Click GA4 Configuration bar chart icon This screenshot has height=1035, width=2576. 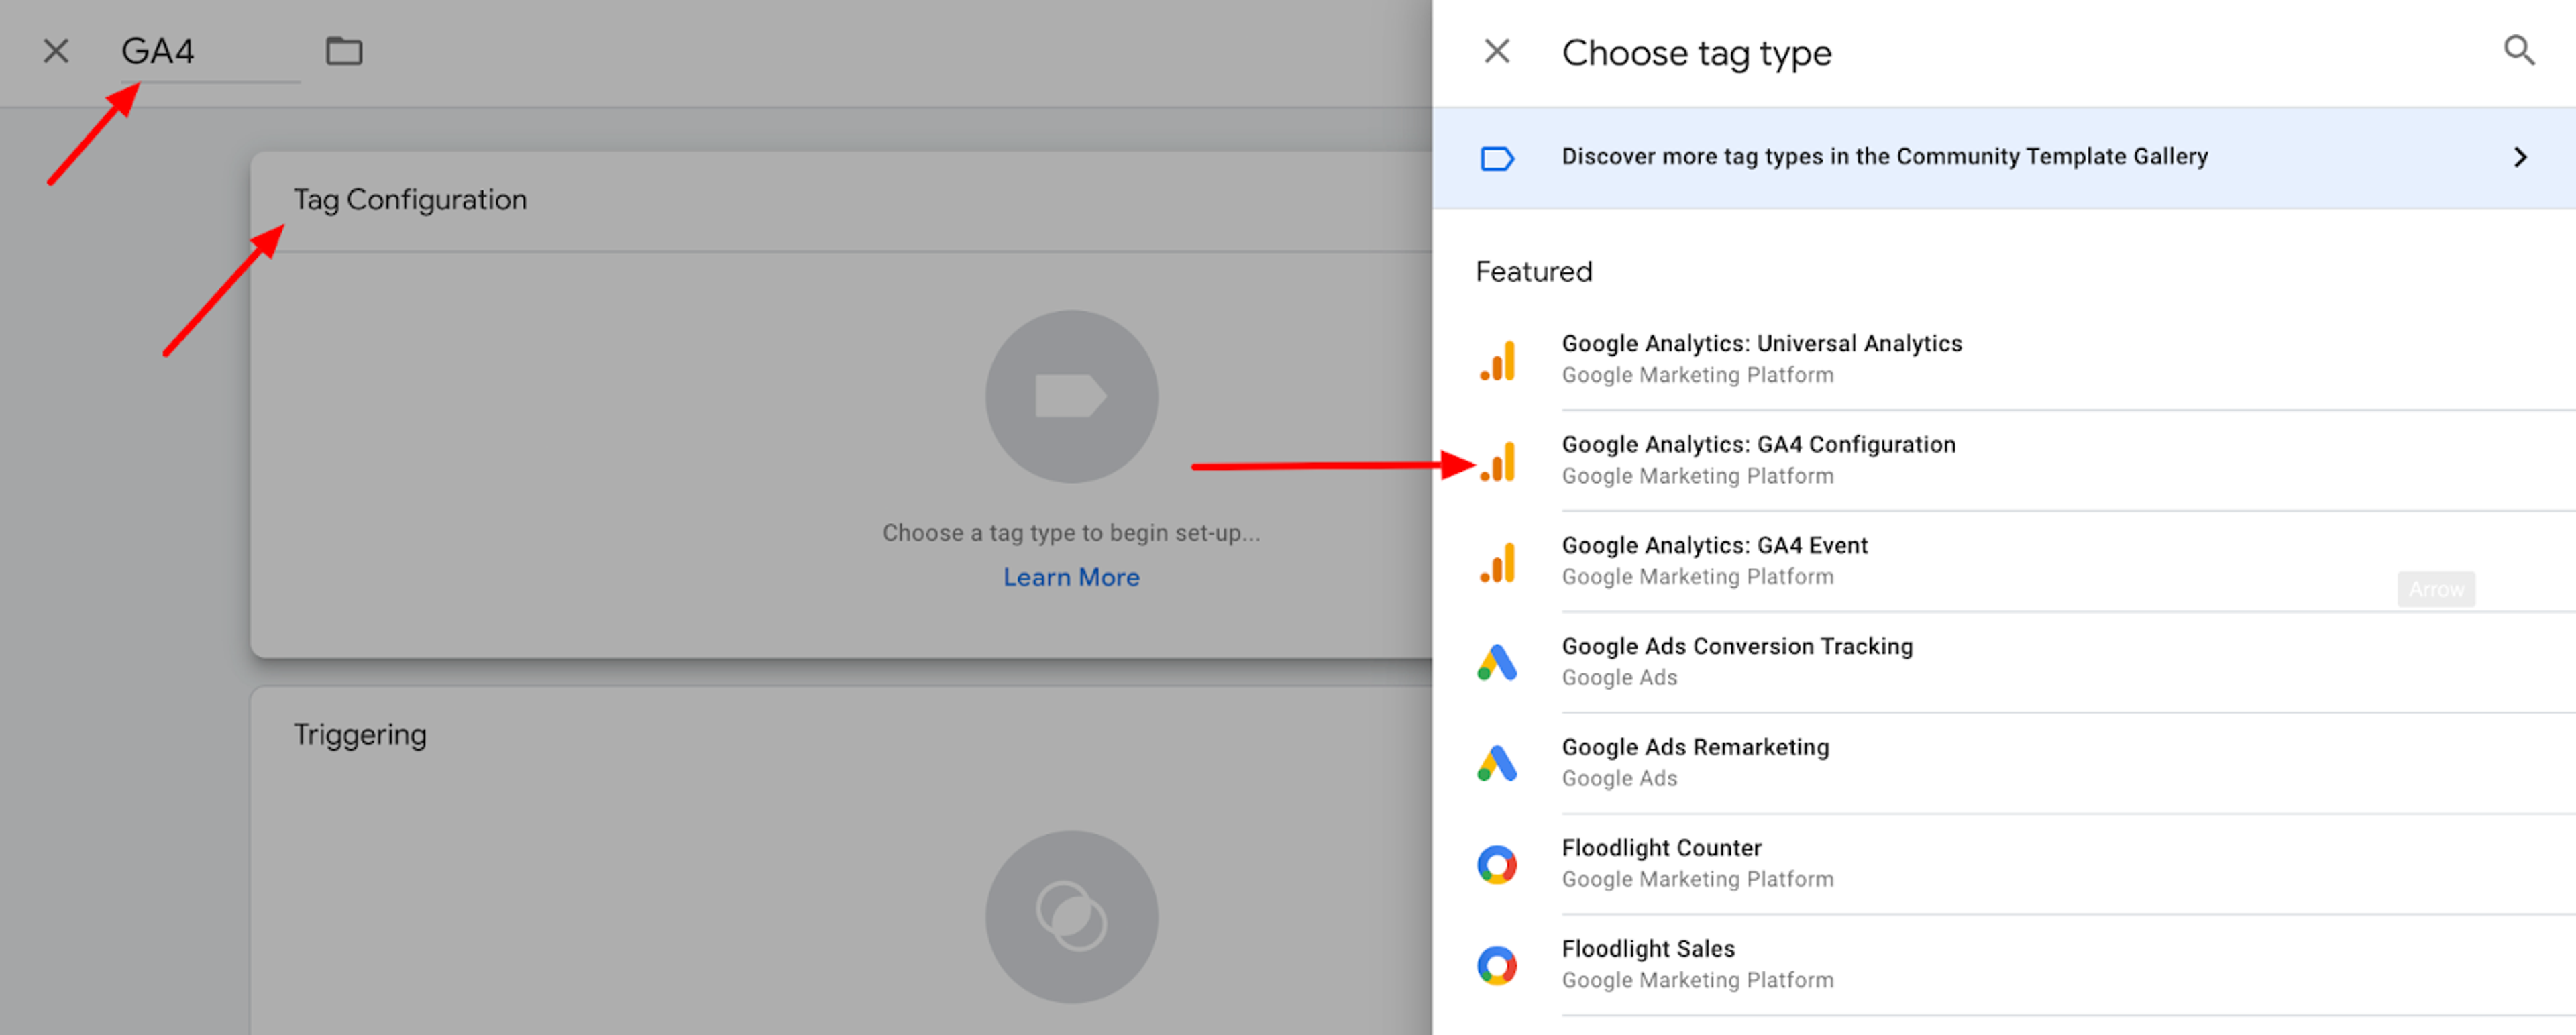click(1497, 461)
